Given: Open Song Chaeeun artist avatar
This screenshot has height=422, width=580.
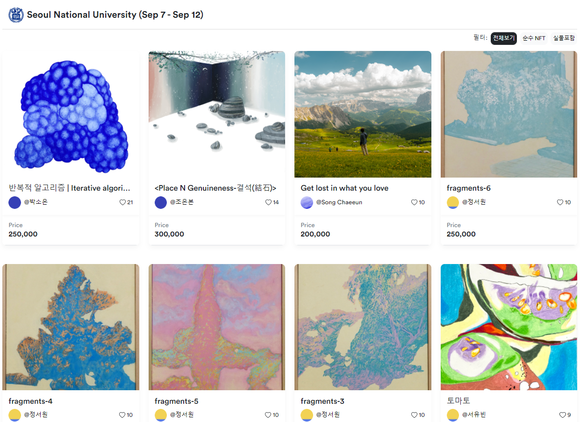Looking at the screenshot, I should [307, 202].
